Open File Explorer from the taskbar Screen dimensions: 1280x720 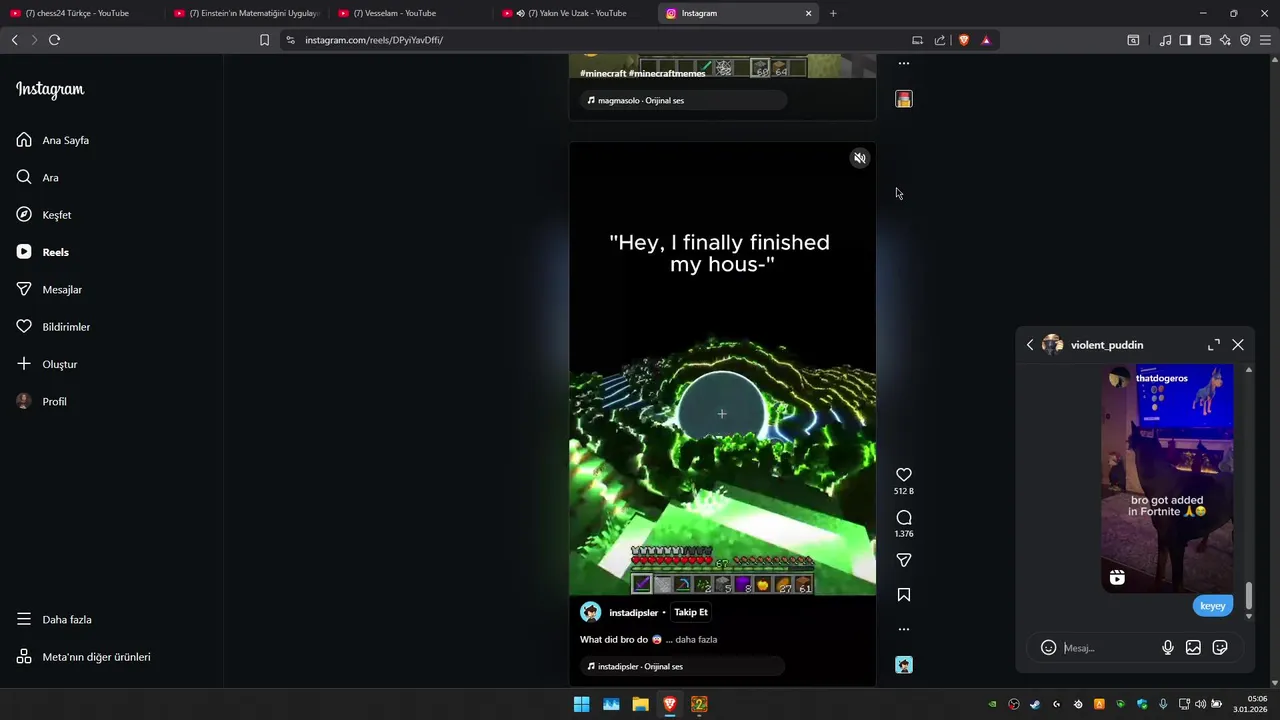point(640,704)
